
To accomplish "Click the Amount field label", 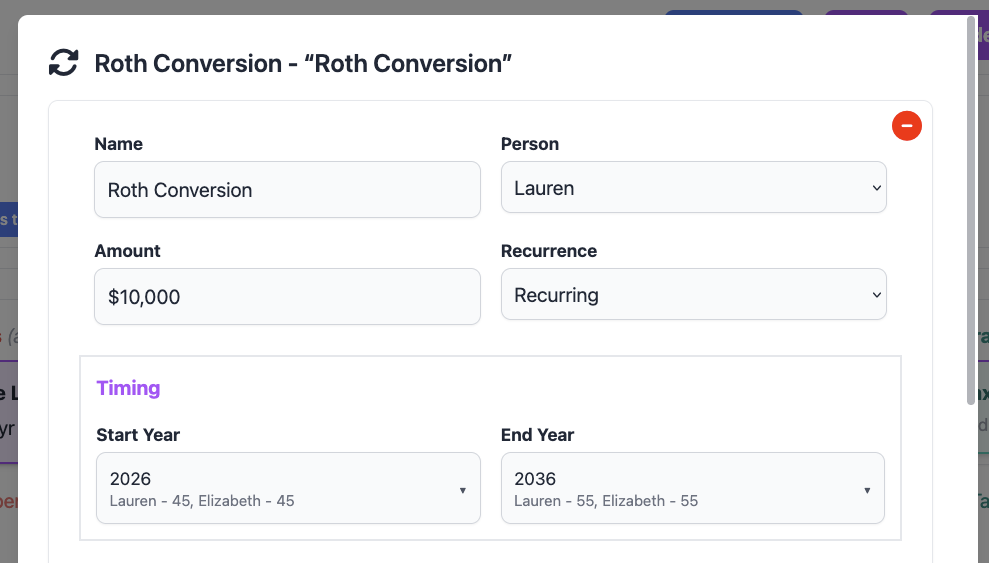I will 127,251.
